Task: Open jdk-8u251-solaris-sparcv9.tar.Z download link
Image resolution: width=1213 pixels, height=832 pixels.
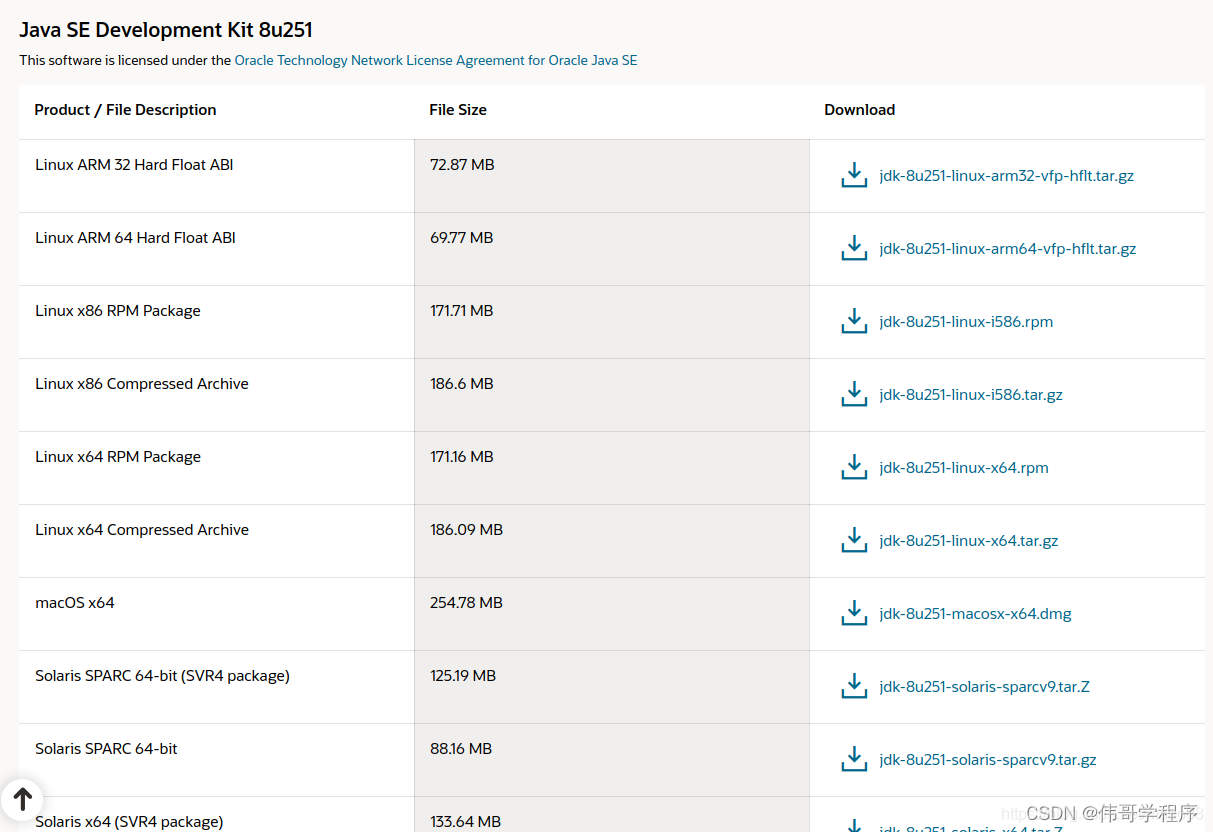Action: pyautogui.click(x=984, y=687)
